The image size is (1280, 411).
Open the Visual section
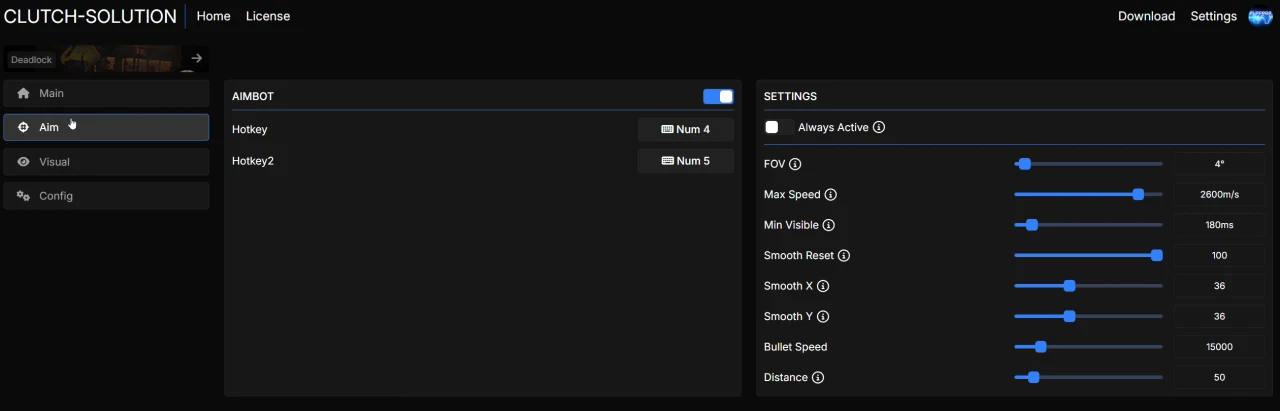(x=106, y=162)
